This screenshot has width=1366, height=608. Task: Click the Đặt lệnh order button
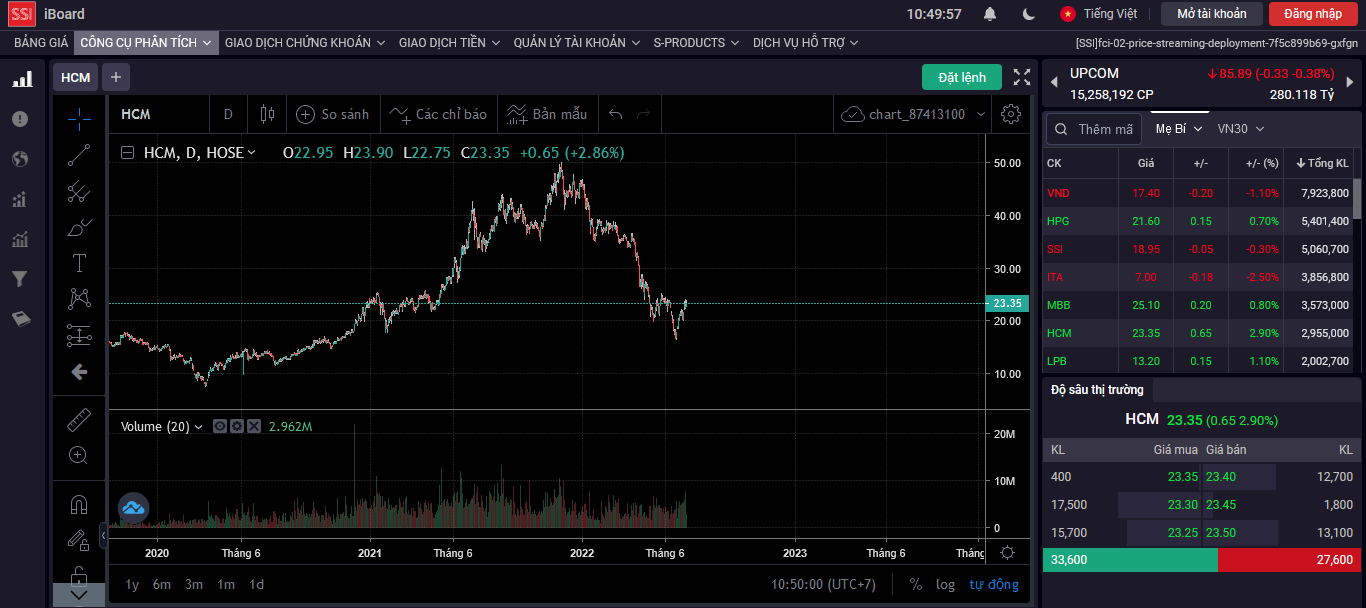pos(961,77)
